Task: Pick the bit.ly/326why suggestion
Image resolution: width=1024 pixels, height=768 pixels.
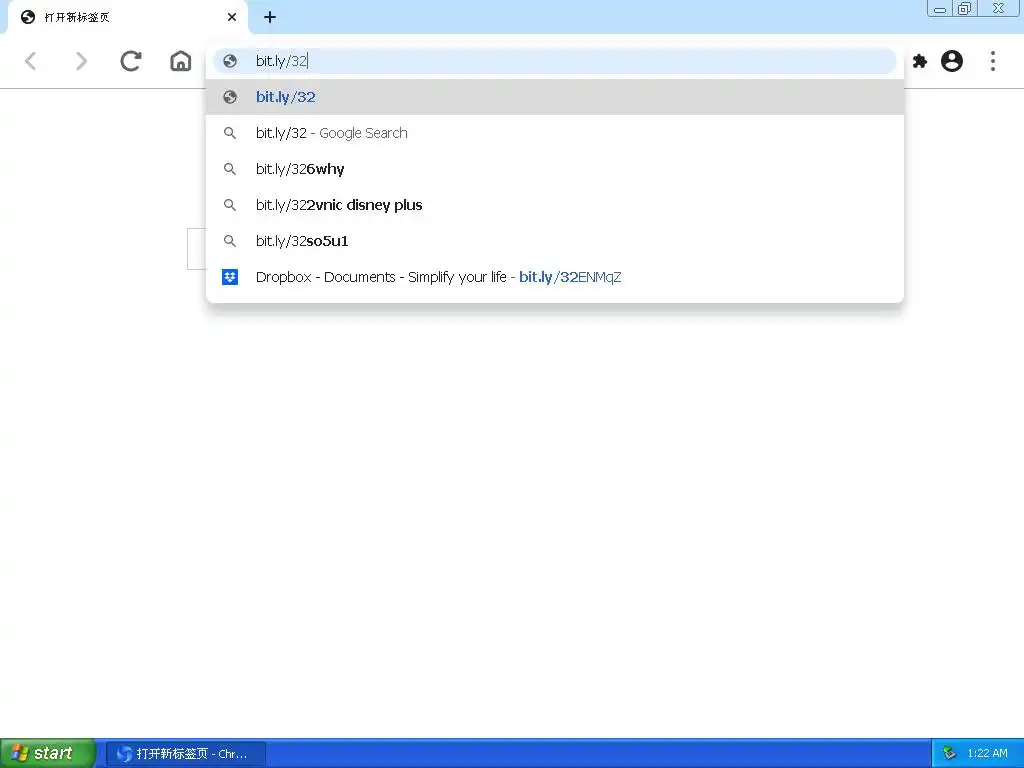Action: [554, 169]
